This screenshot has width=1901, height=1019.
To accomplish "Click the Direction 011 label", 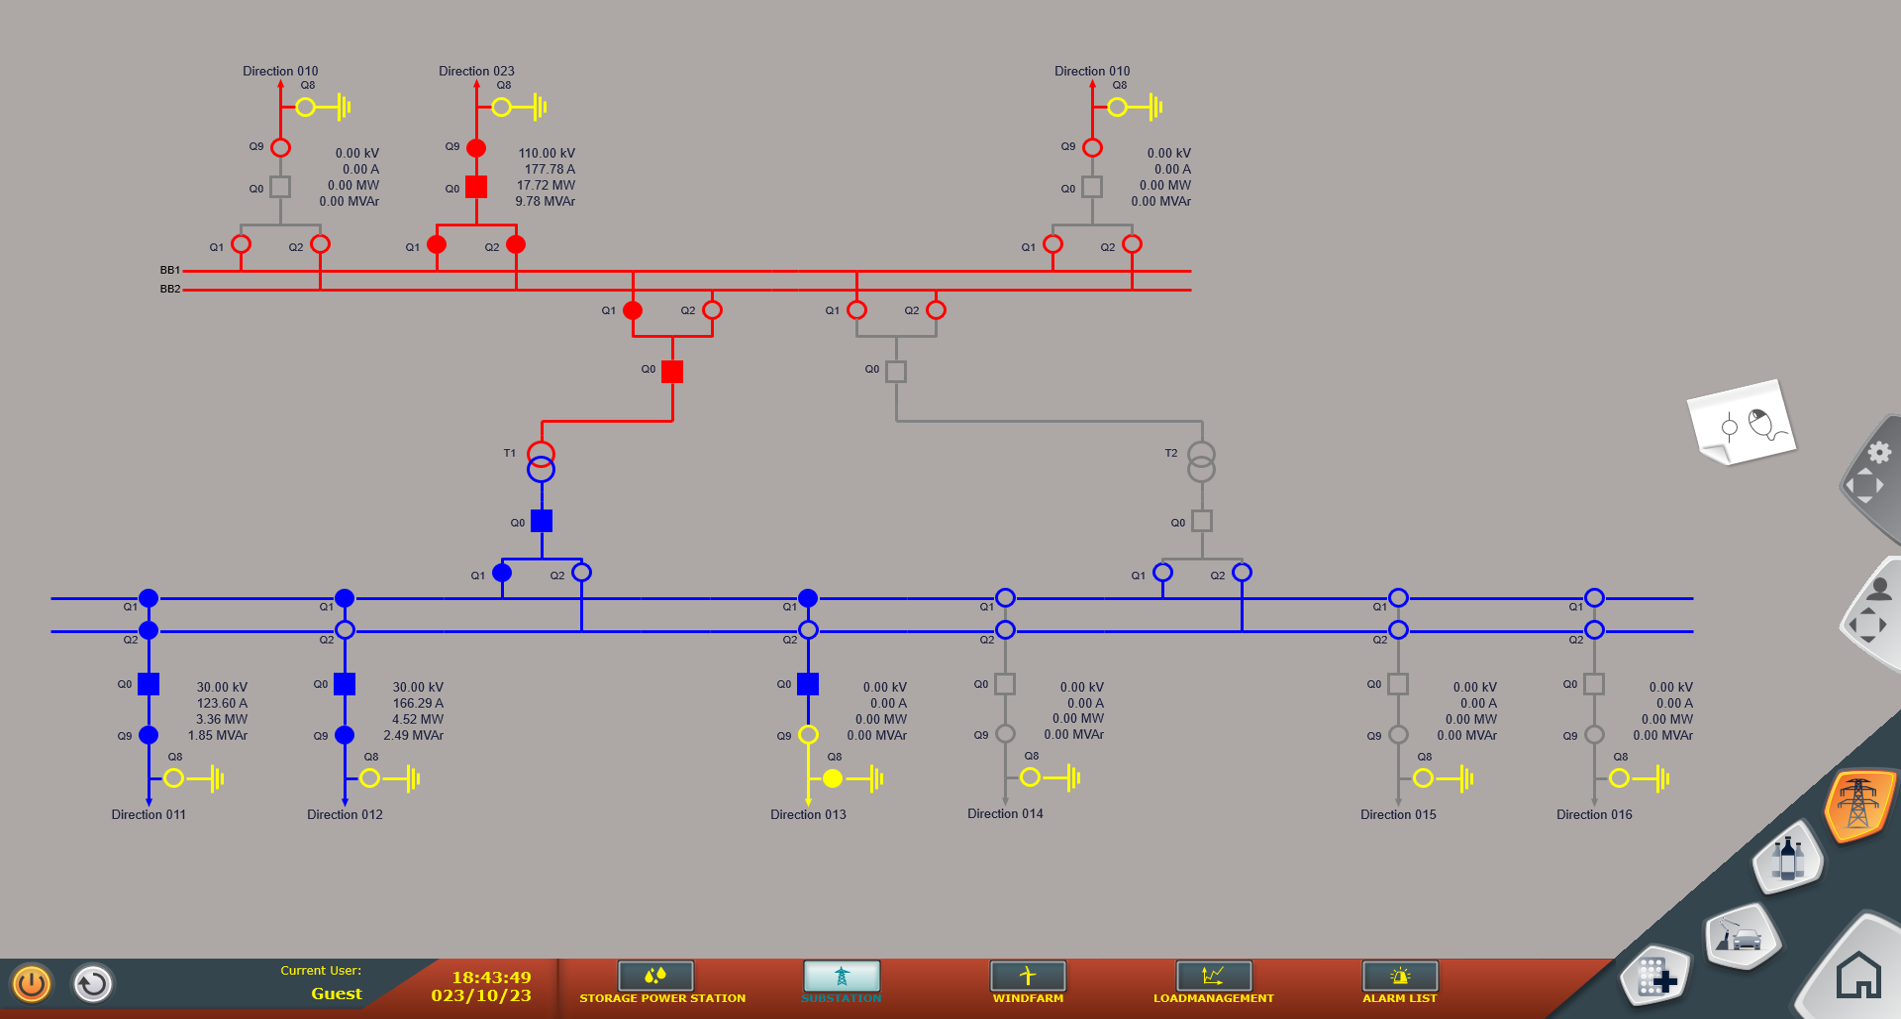I will pyautogui.click(x=149, y=815).
